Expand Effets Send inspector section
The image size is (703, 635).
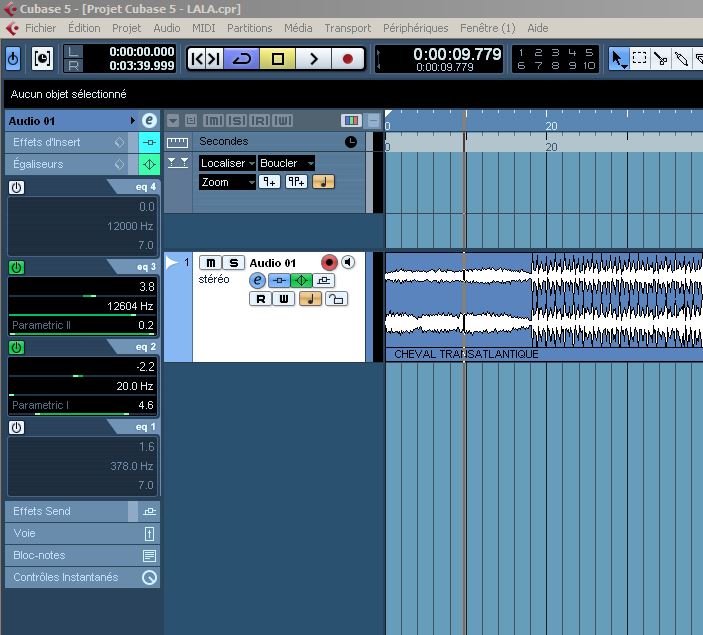[x=82, y=511]
